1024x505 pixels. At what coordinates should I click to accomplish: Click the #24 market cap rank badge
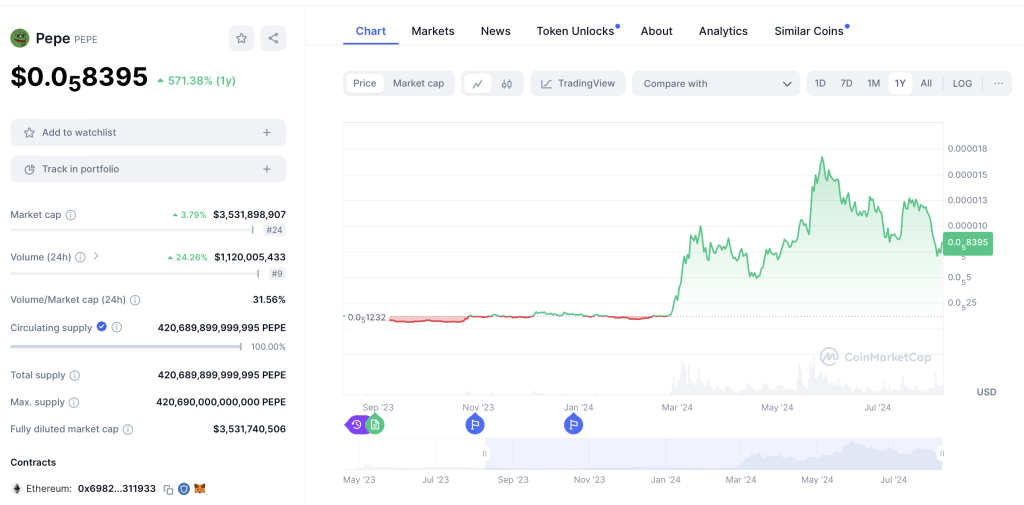click(274, 230)
